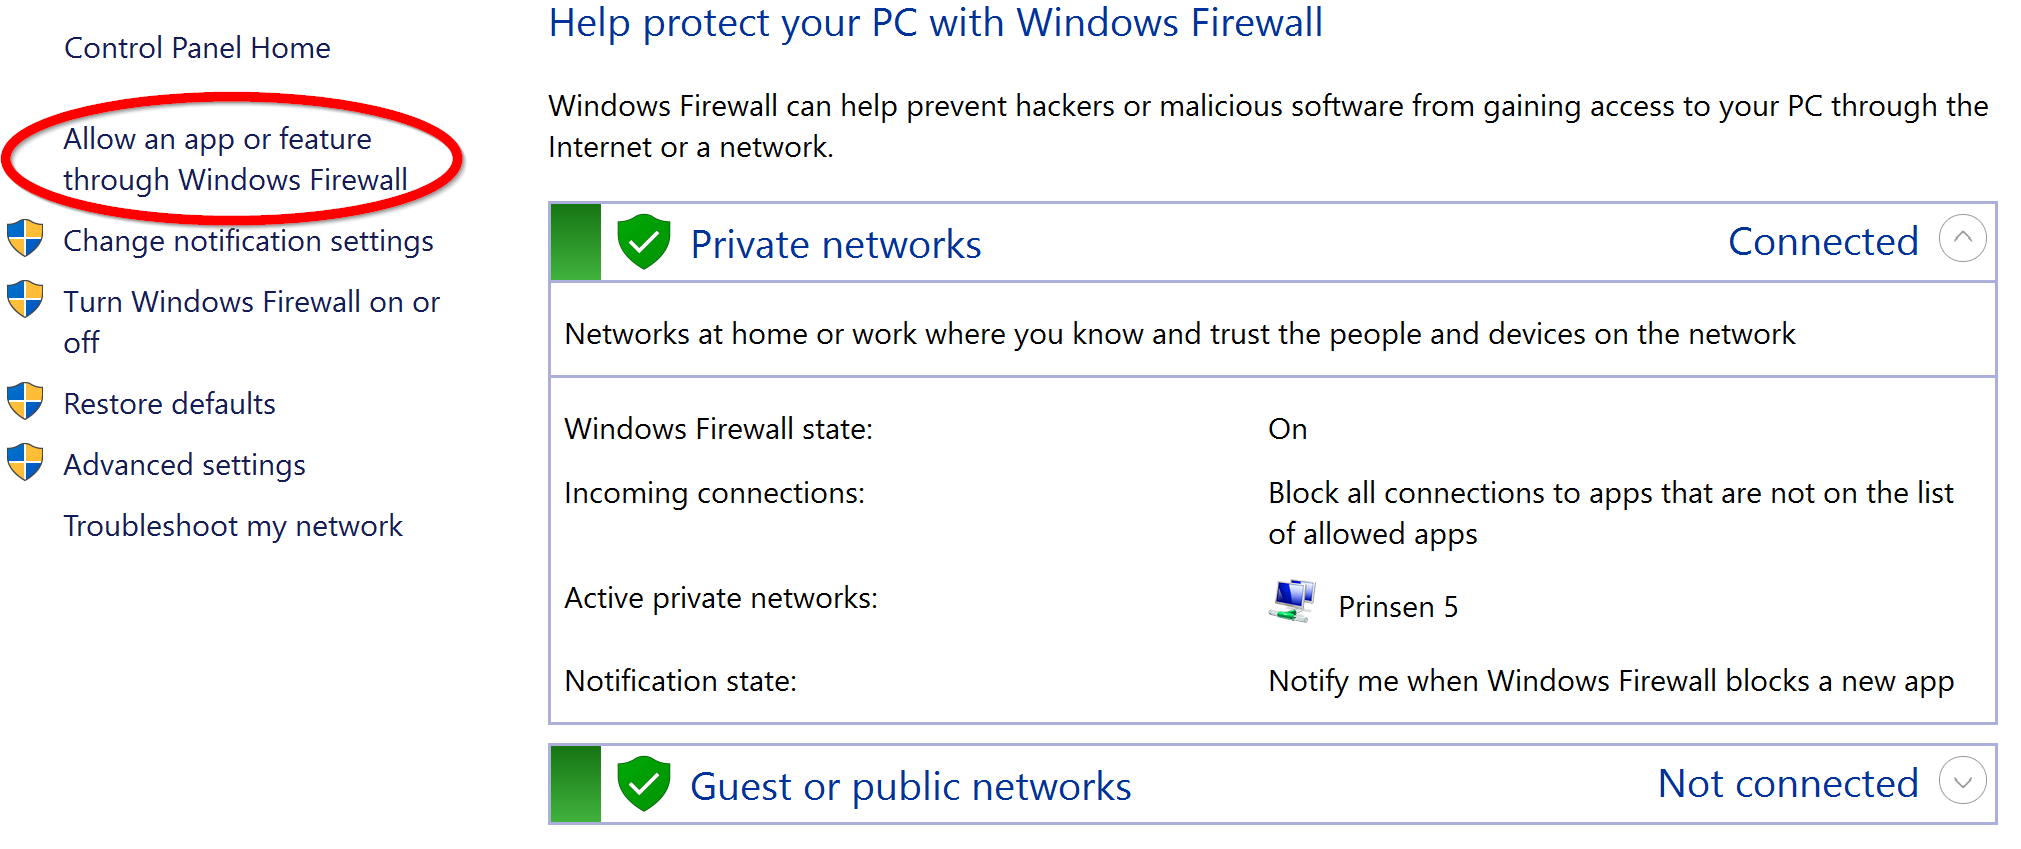Click the green bar beside Private networks header
The width and height of the screenshot is (2021, 849).
click(574, 241)
